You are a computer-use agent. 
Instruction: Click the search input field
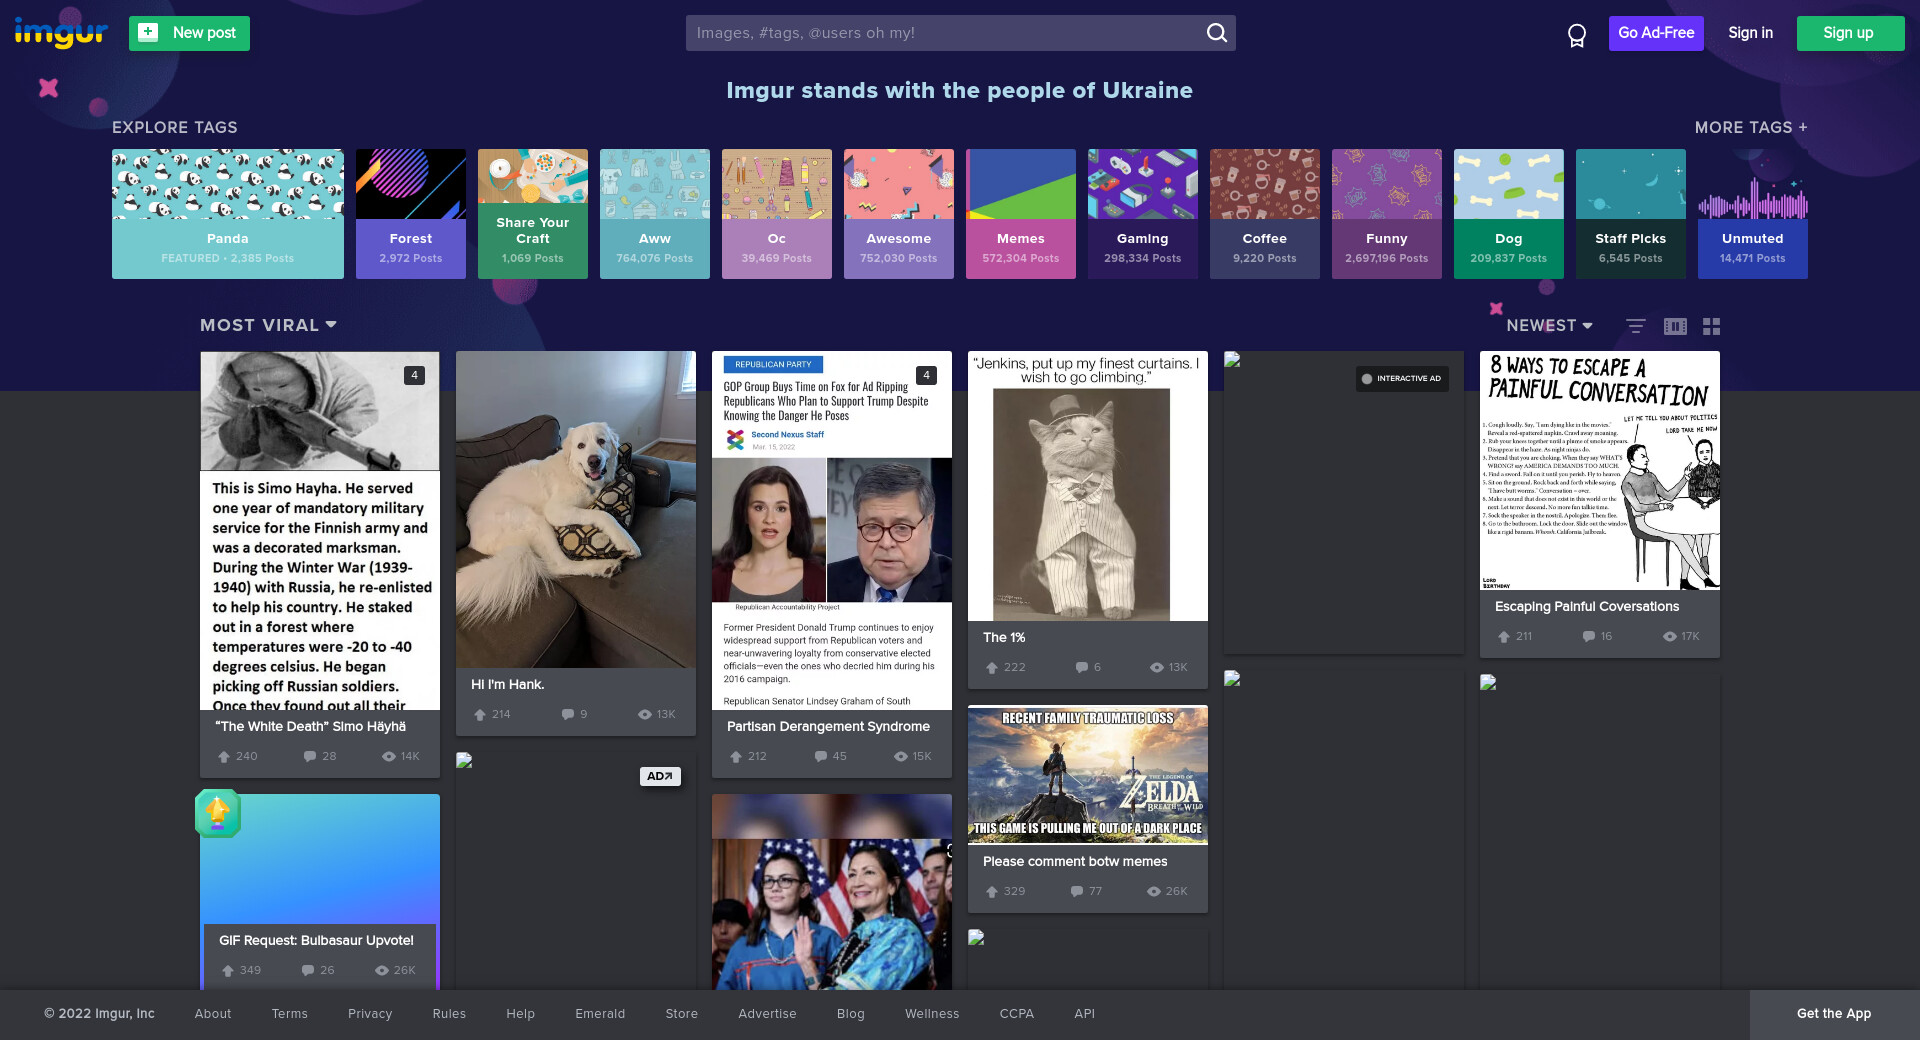[x=945, y=33]
